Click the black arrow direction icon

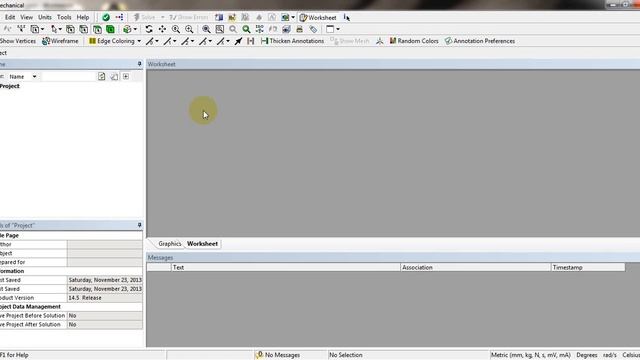pyautogui.click(x=238, y=41)
